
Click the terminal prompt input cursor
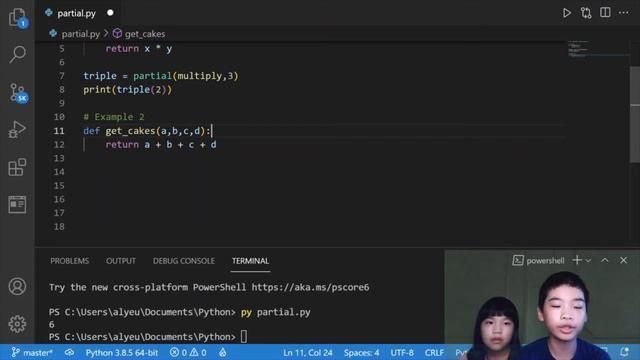pos(244,337)
